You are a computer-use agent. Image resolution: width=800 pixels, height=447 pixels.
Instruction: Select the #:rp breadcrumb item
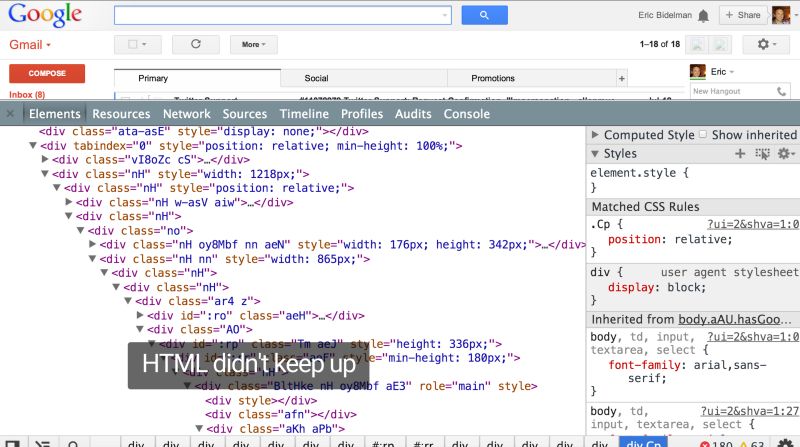[383, 443]
